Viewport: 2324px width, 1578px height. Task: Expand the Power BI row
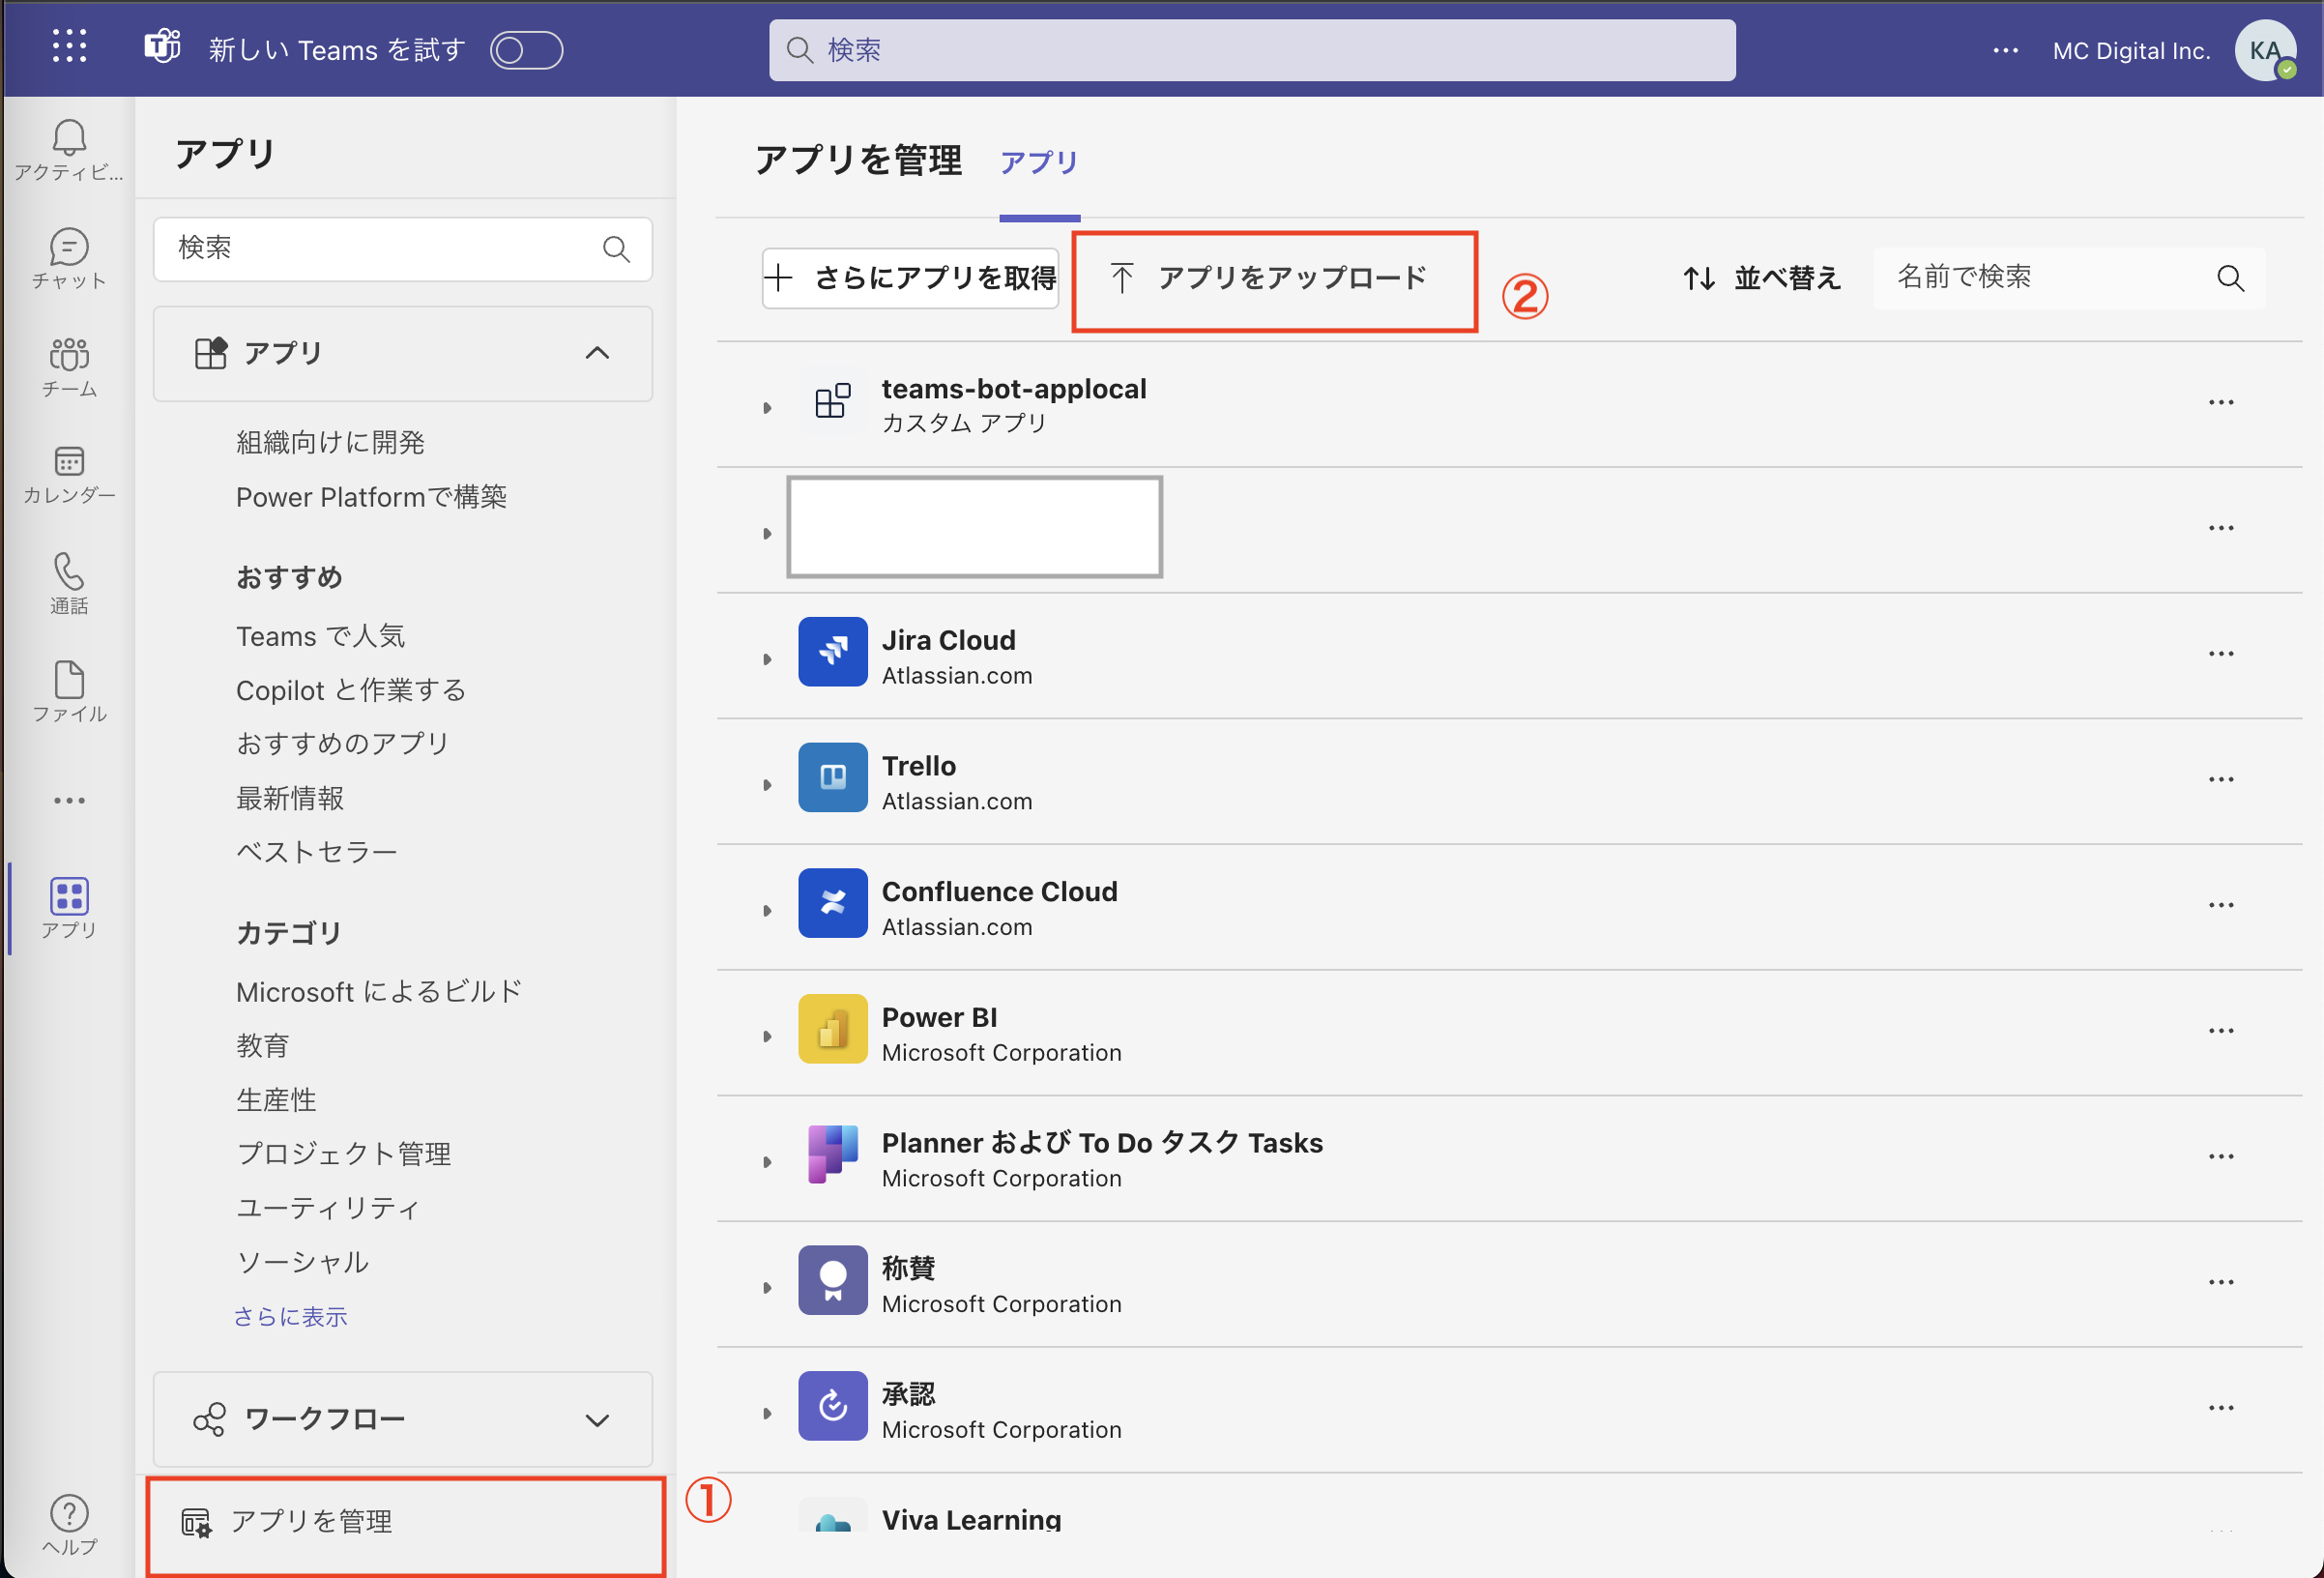(767, 1036)
